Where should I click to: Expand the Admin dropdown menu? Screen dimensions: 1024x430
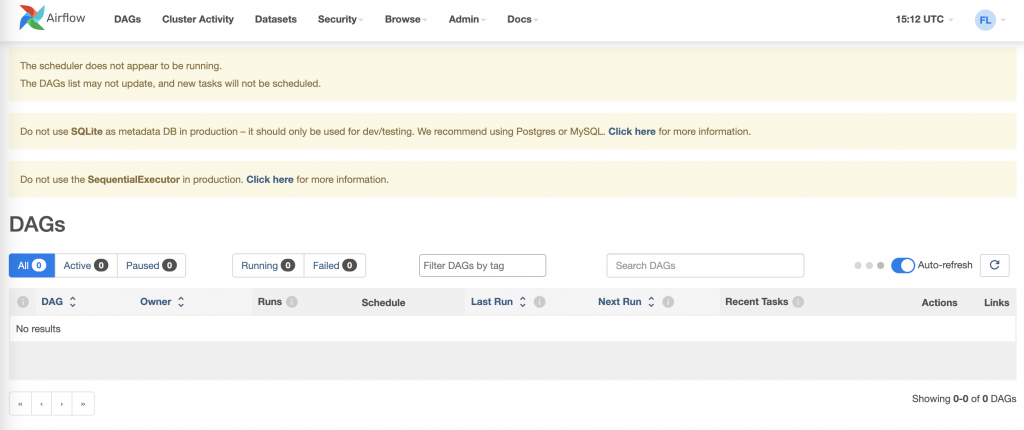(466, 19)
